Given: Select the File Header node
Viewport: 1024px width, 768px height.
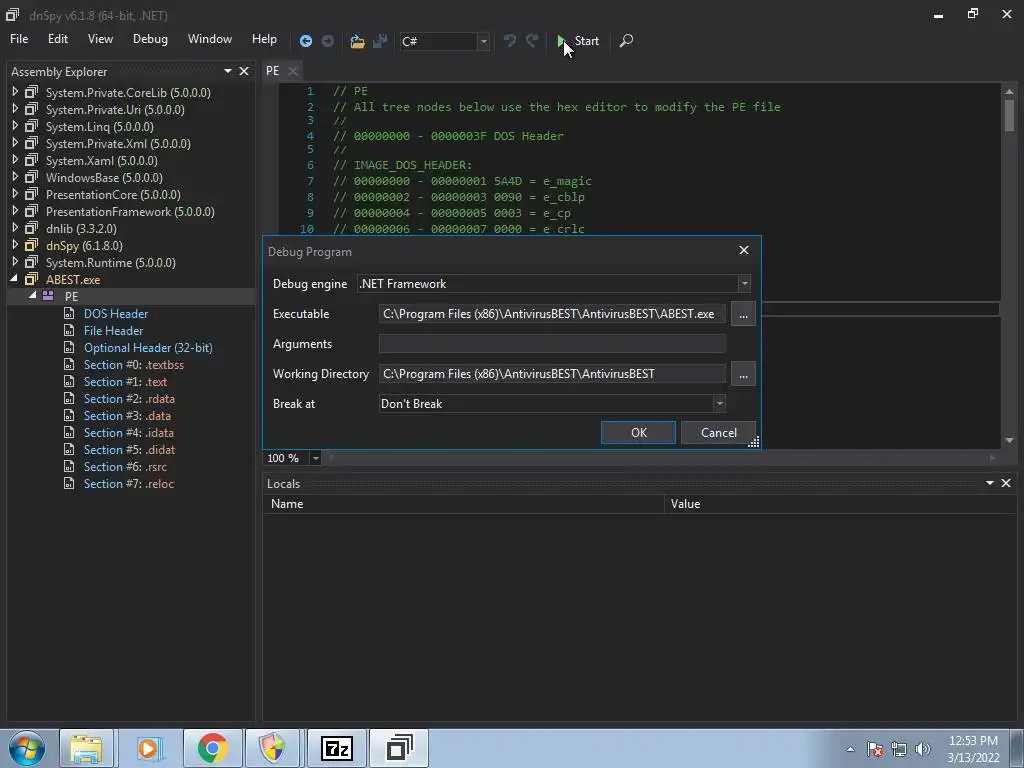Looking at the screenshot, I should coord(113,330).
